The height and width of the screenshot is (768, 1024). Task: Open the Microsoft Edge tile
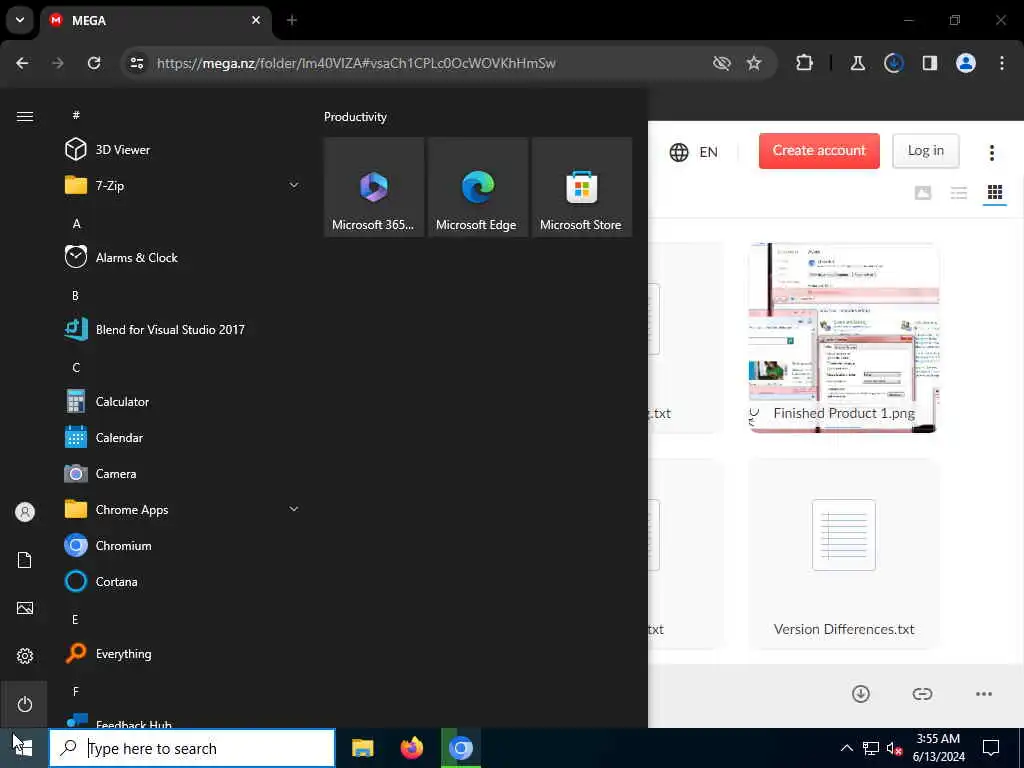477,187
